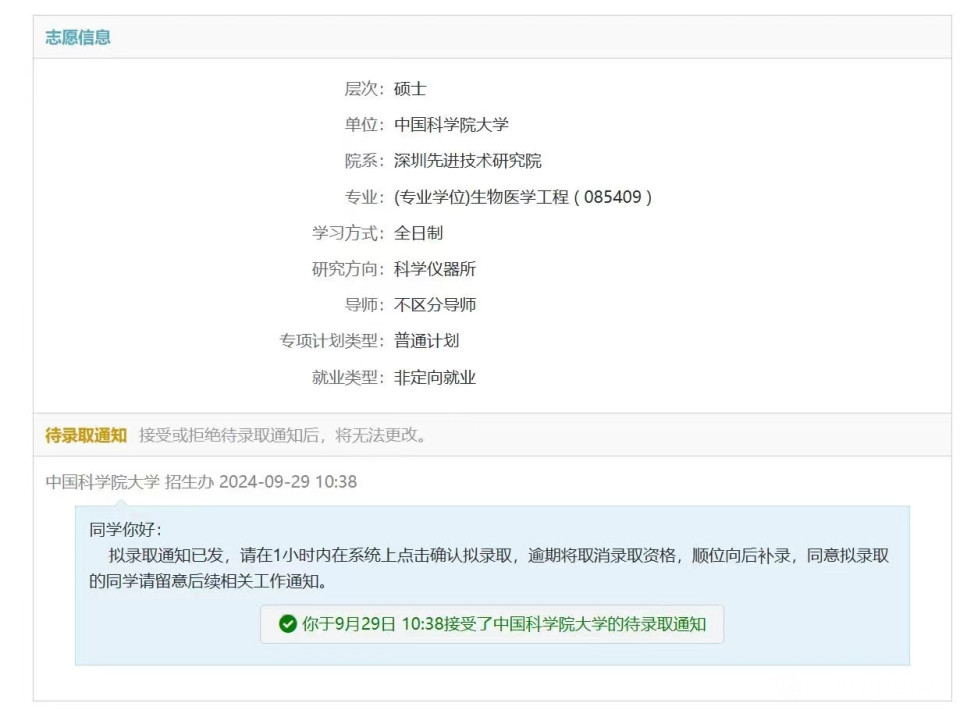Viewport: 960px width, 710px height.
Task: Click the 同学你好 greeting in the message
Action: [x=125, y=530]
